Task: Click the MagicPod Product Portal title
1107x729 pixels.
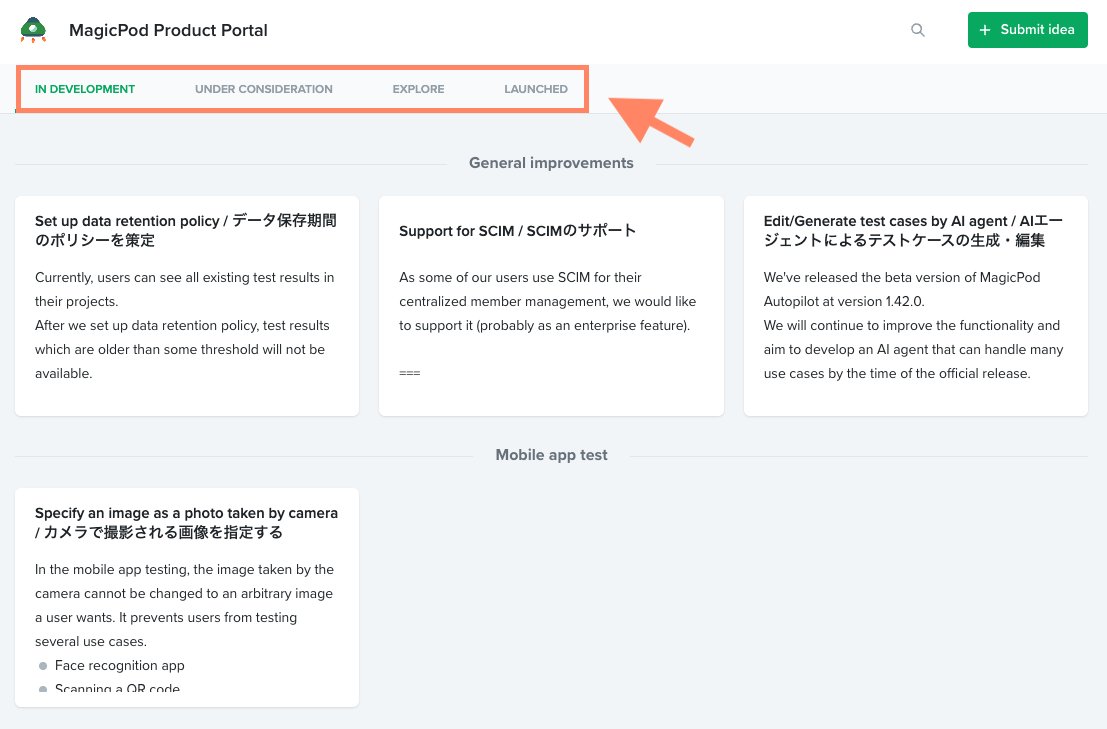Action: coord(167,30)
